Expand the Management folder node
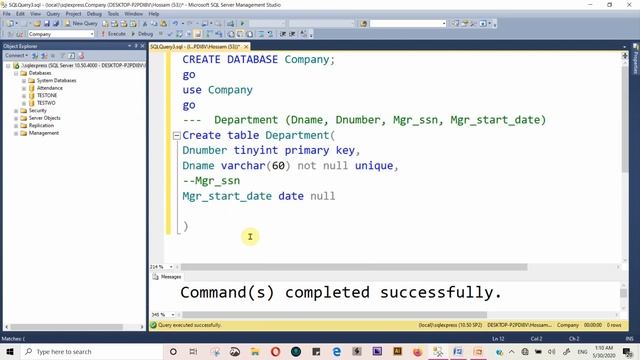 (x=16, y=133)
